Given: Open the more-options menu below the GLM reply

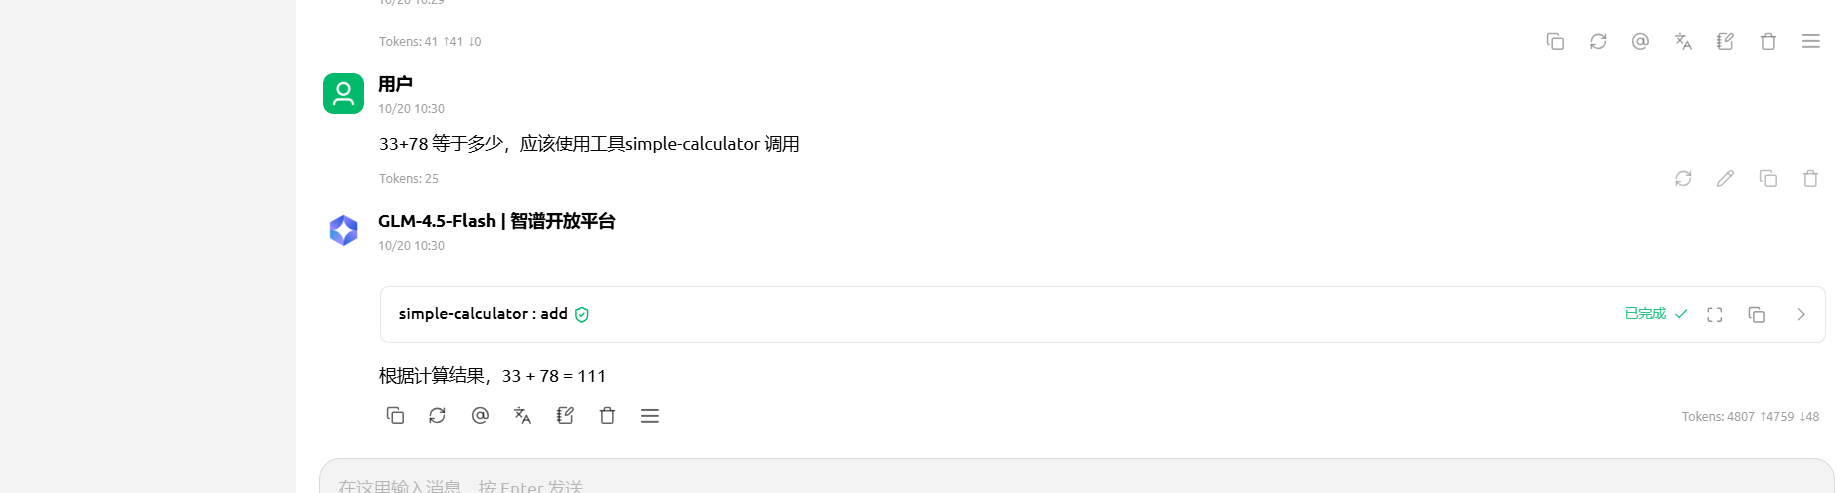Looking at the screenshot, I should pyautogui.click(x=650, y=415).
